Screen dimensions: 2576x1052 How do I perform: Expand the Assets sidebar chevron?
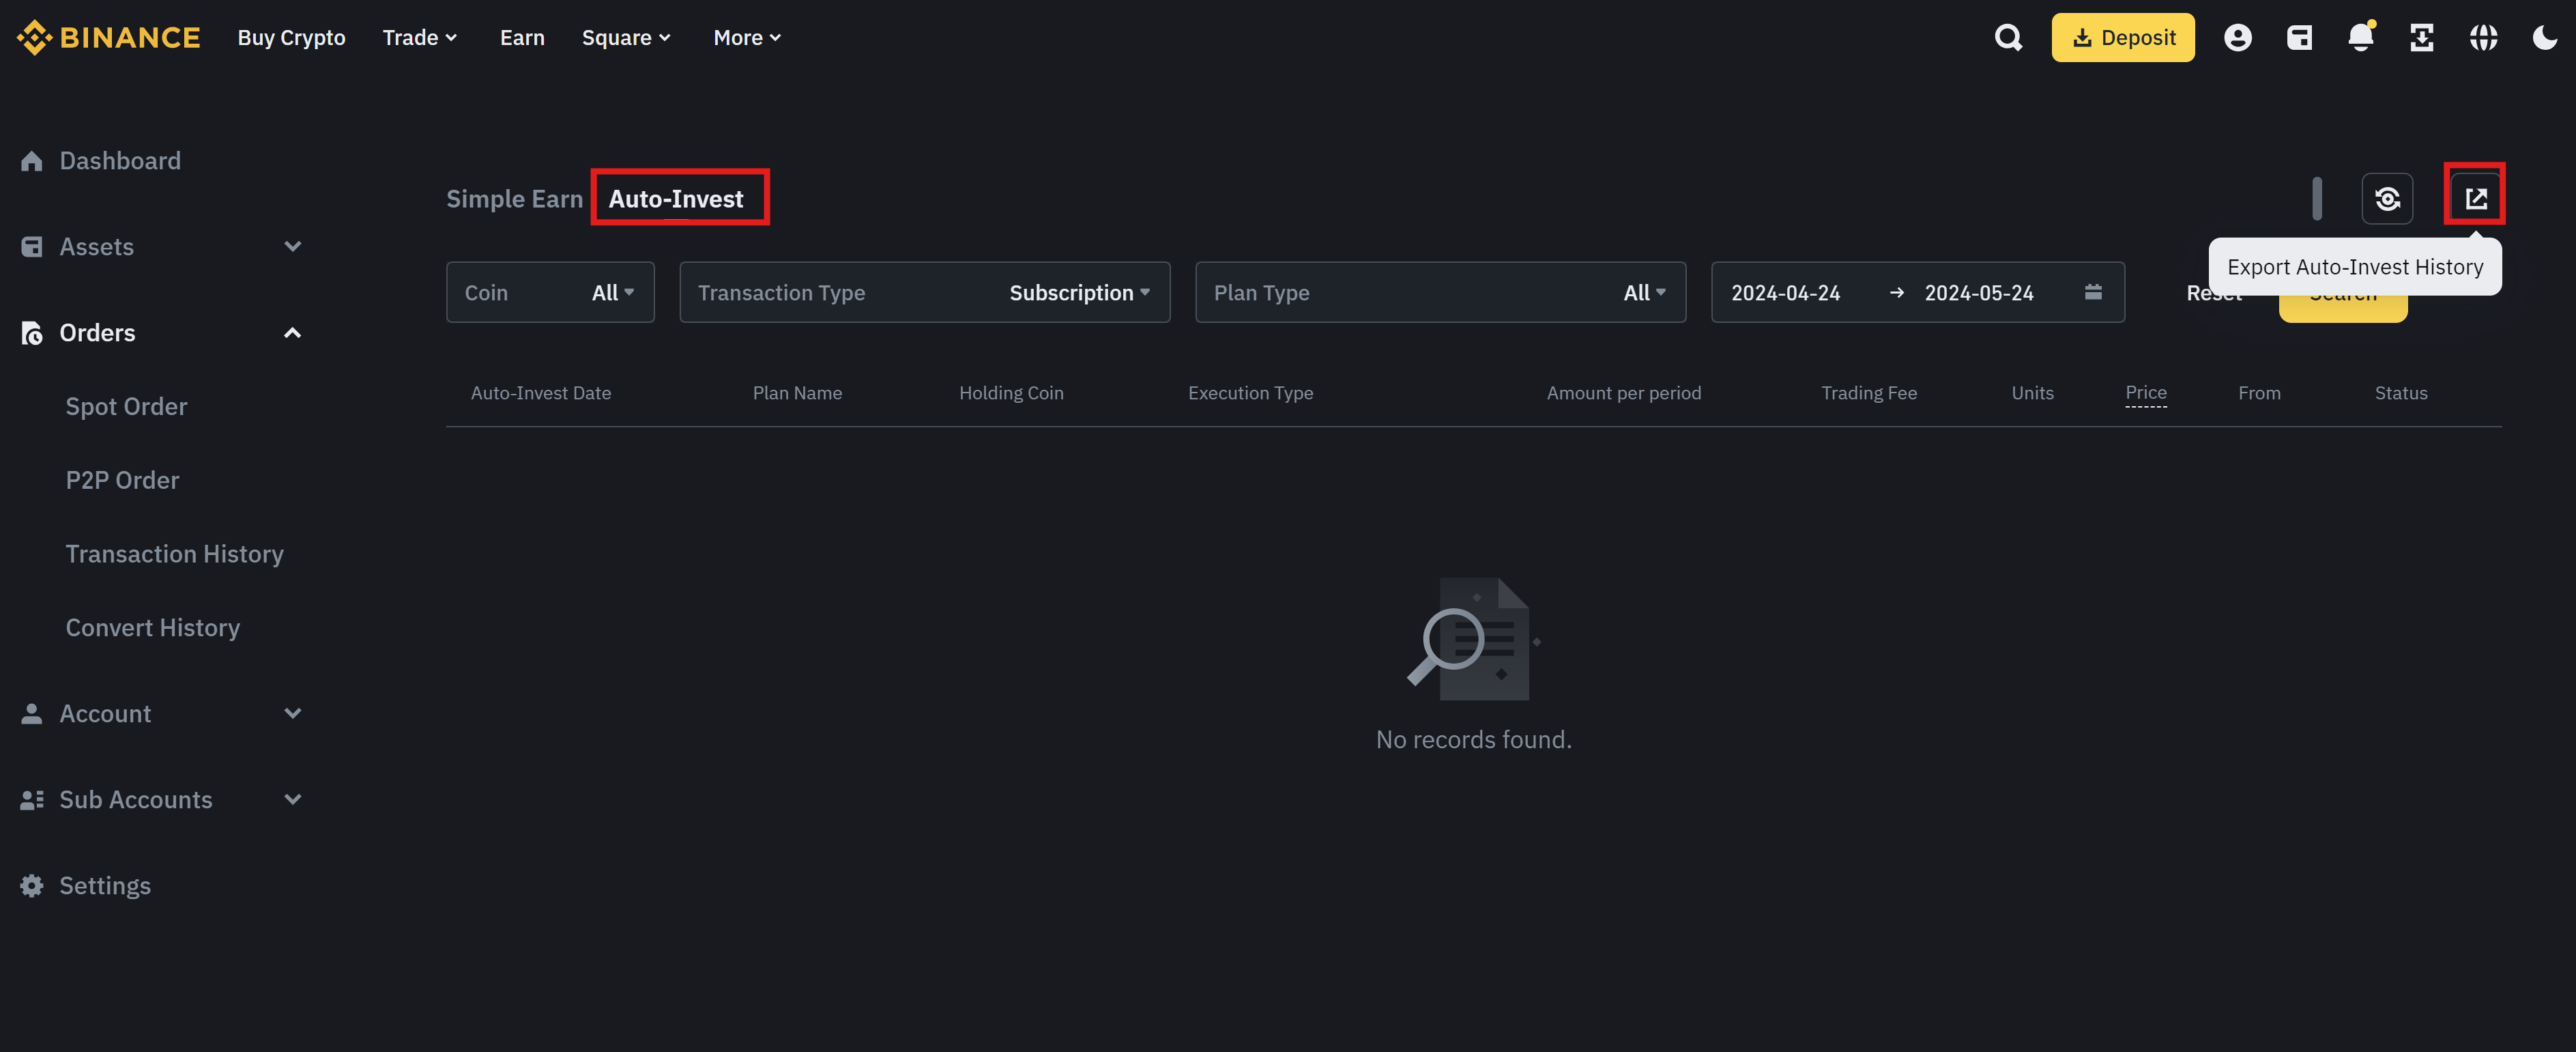(292, 246)
